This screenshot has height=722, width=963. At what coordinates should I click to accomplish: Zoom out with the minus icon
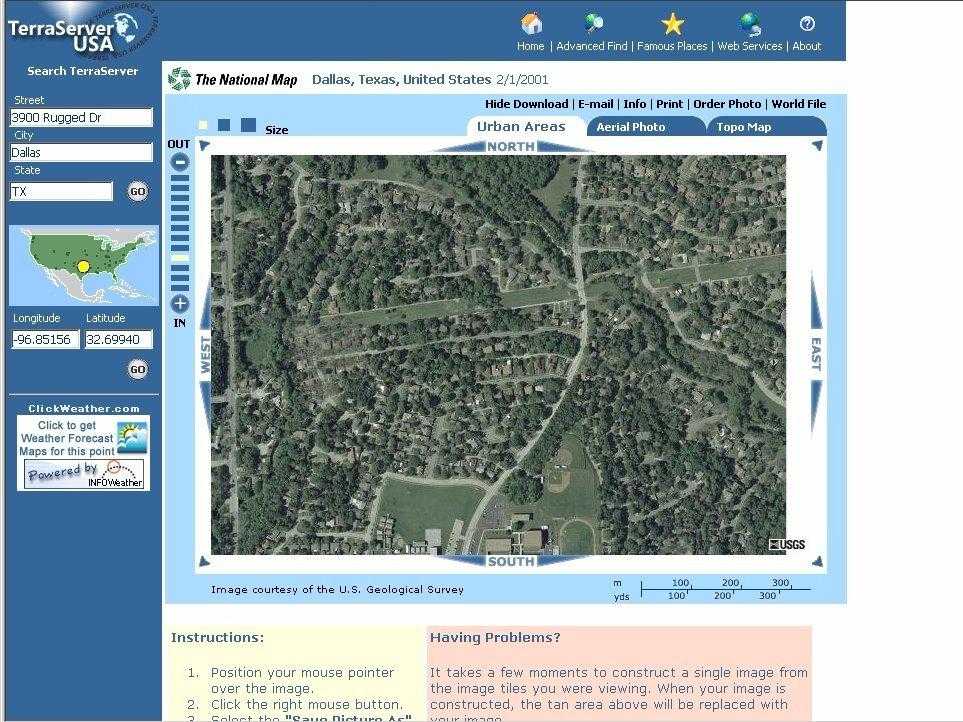click(x=180, y=162)
